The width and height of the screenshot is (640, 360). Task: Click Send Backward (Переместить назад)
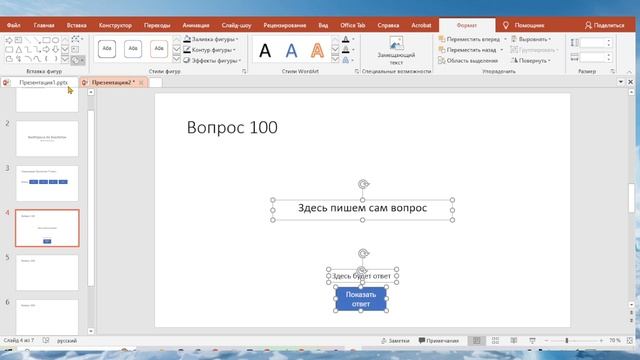click(x=468, y=50)
